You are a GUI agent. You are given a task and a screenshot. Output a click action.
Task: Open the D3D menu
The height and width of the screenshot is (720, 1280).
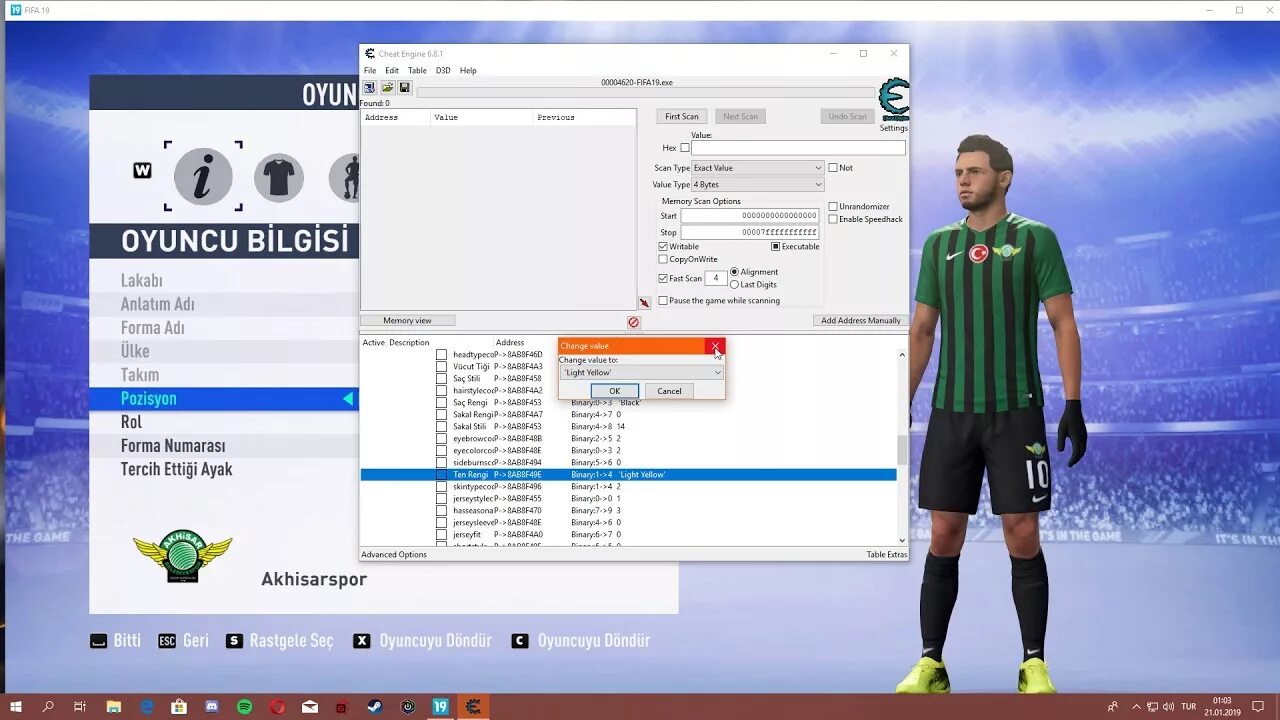[x=443, y=71]
